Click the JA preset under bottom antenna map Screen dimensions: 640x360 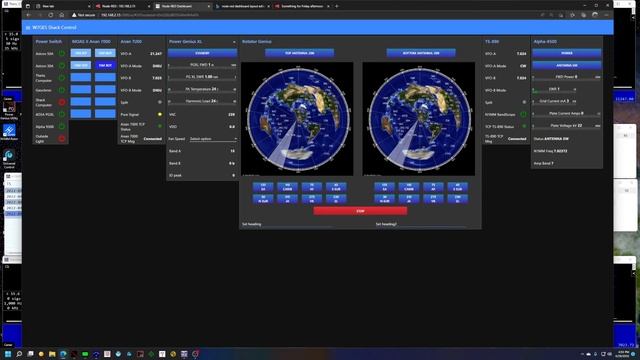(x=409, y=199)
